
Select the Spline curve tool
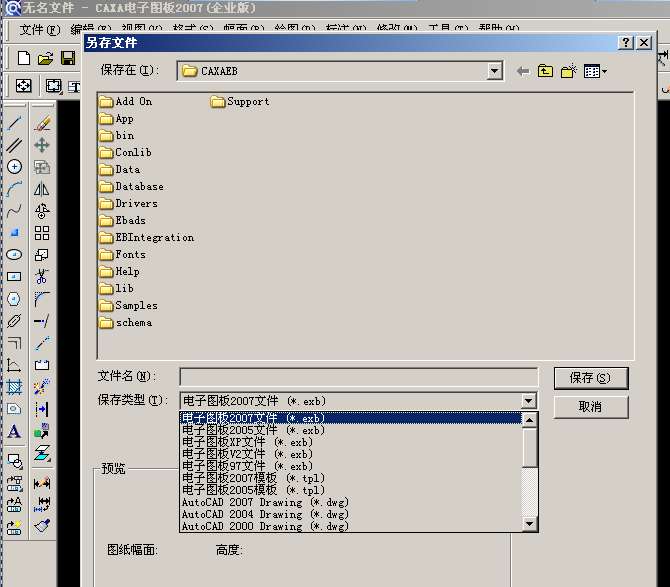click(x=14, y=211)
